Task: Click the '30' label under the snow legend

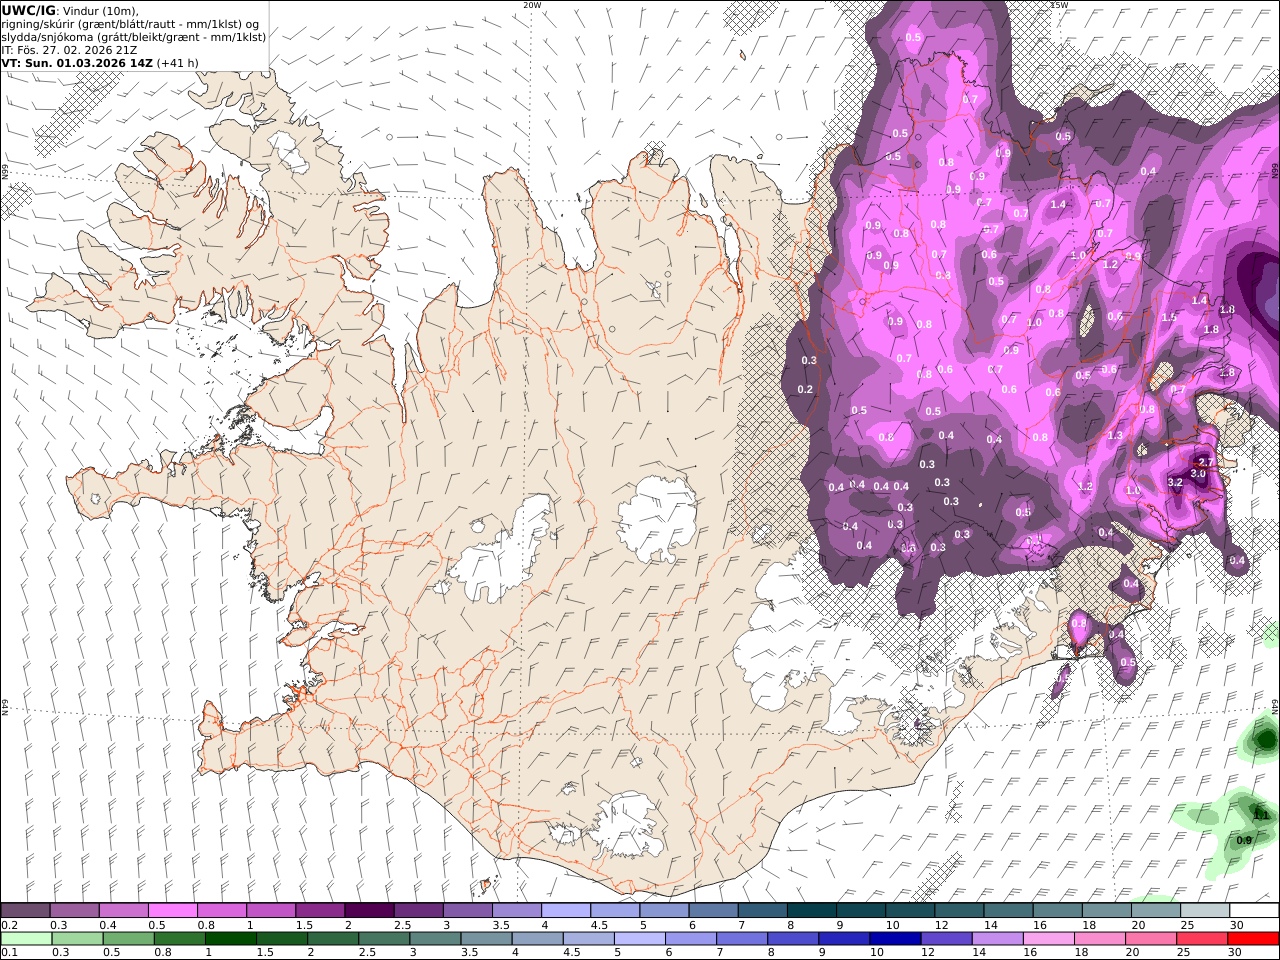Action: (x=1236, y=925)
